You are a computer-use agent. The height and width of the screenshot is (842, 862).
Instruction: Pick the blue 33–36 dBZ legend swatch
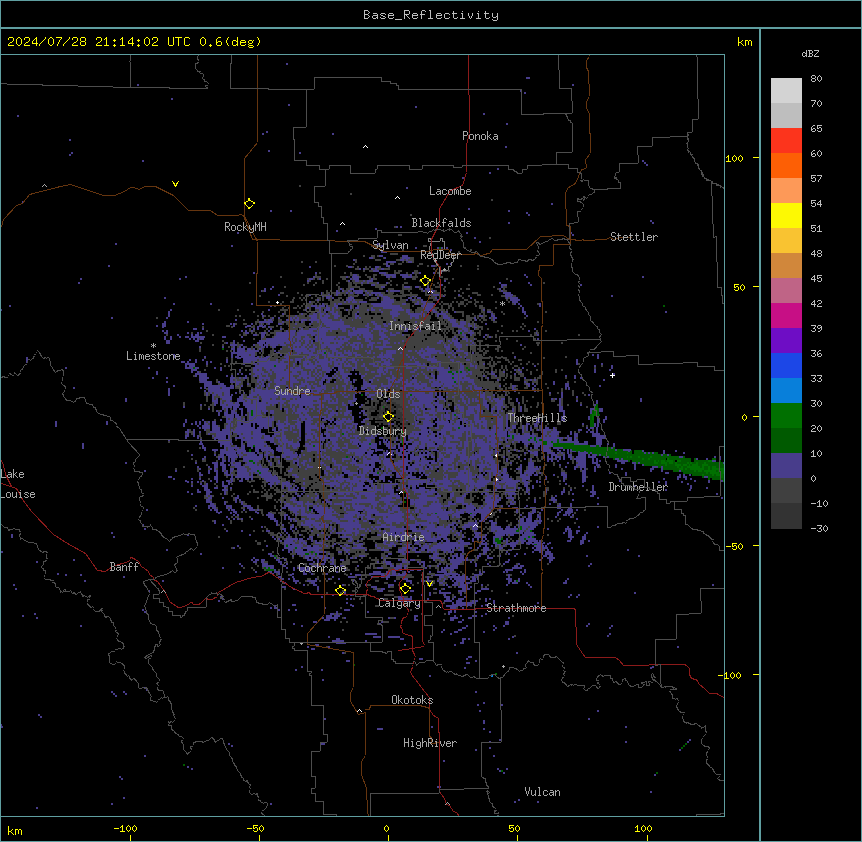[x=786, y=365]
